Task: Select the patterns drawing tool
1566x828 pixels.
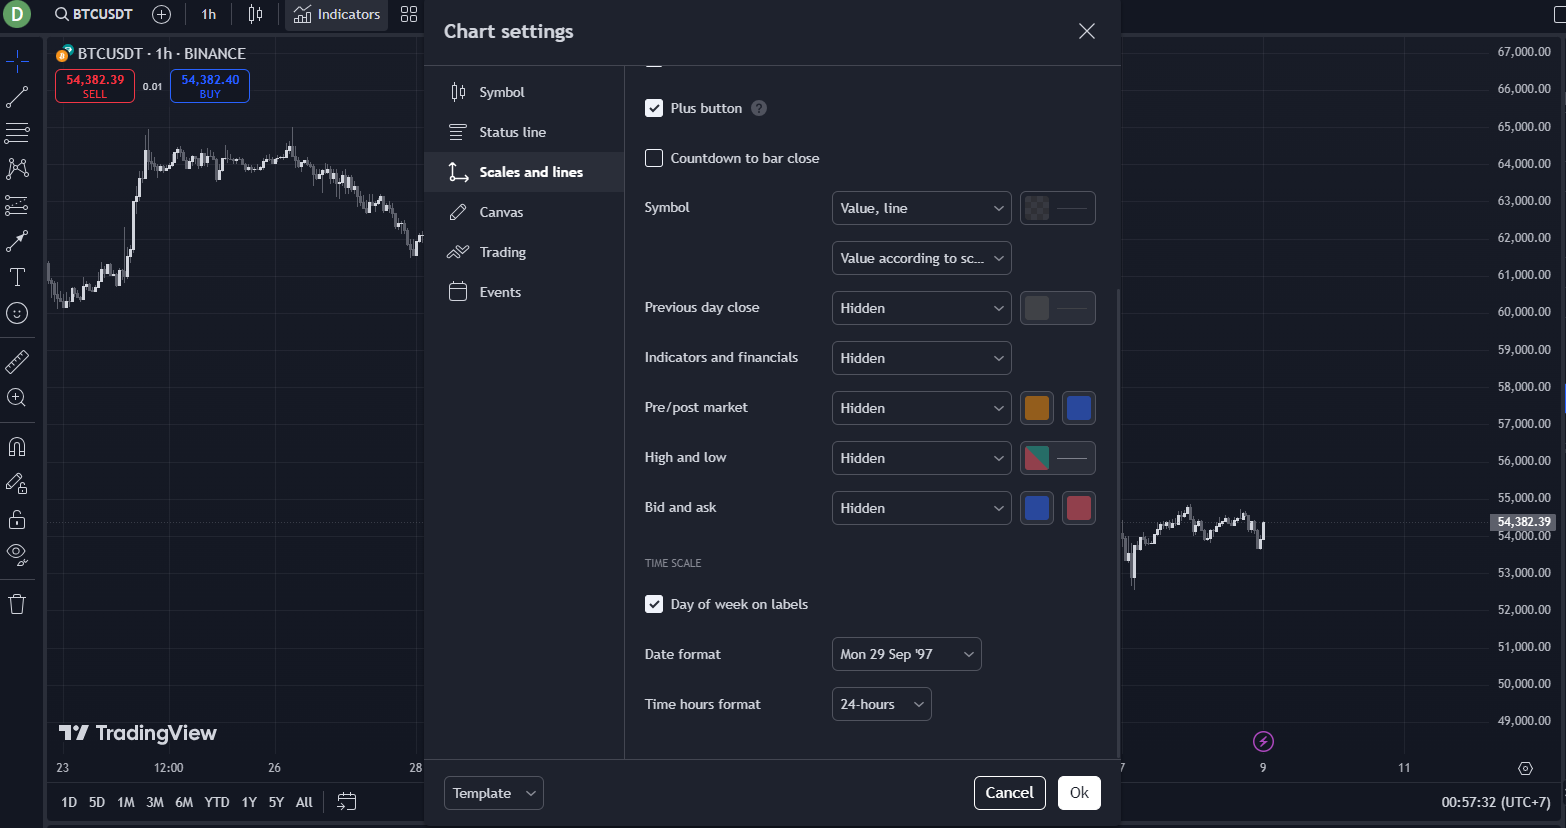Action: pos(17,168)
